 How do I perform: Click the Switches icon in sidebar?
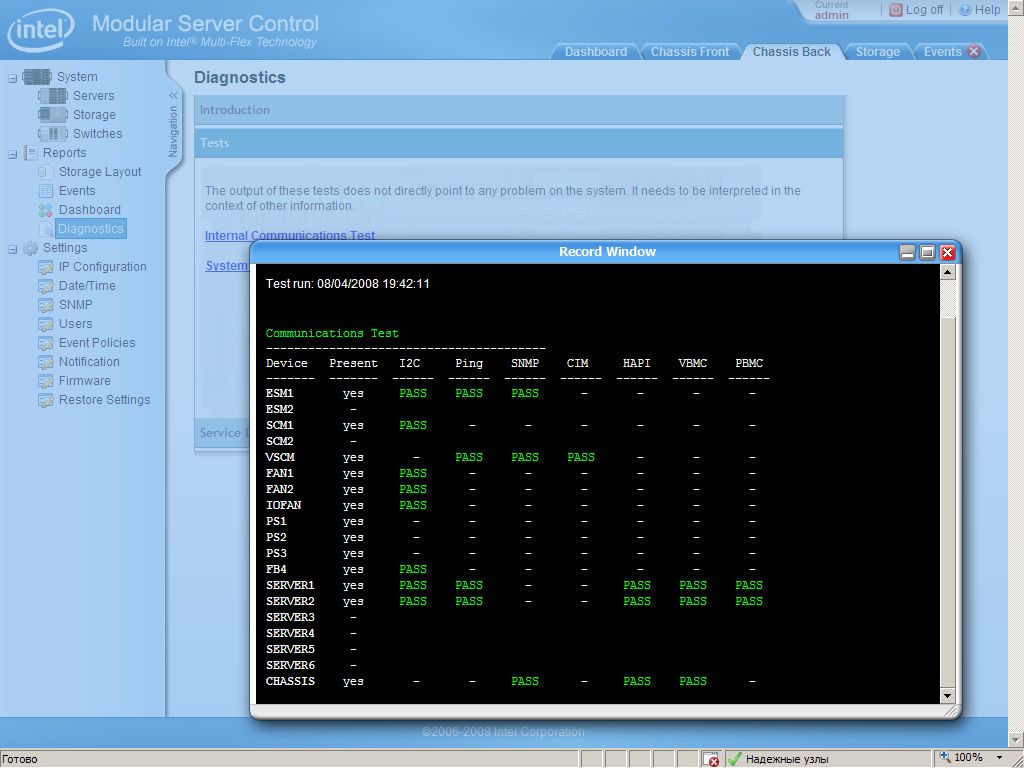tap(52, 134)
